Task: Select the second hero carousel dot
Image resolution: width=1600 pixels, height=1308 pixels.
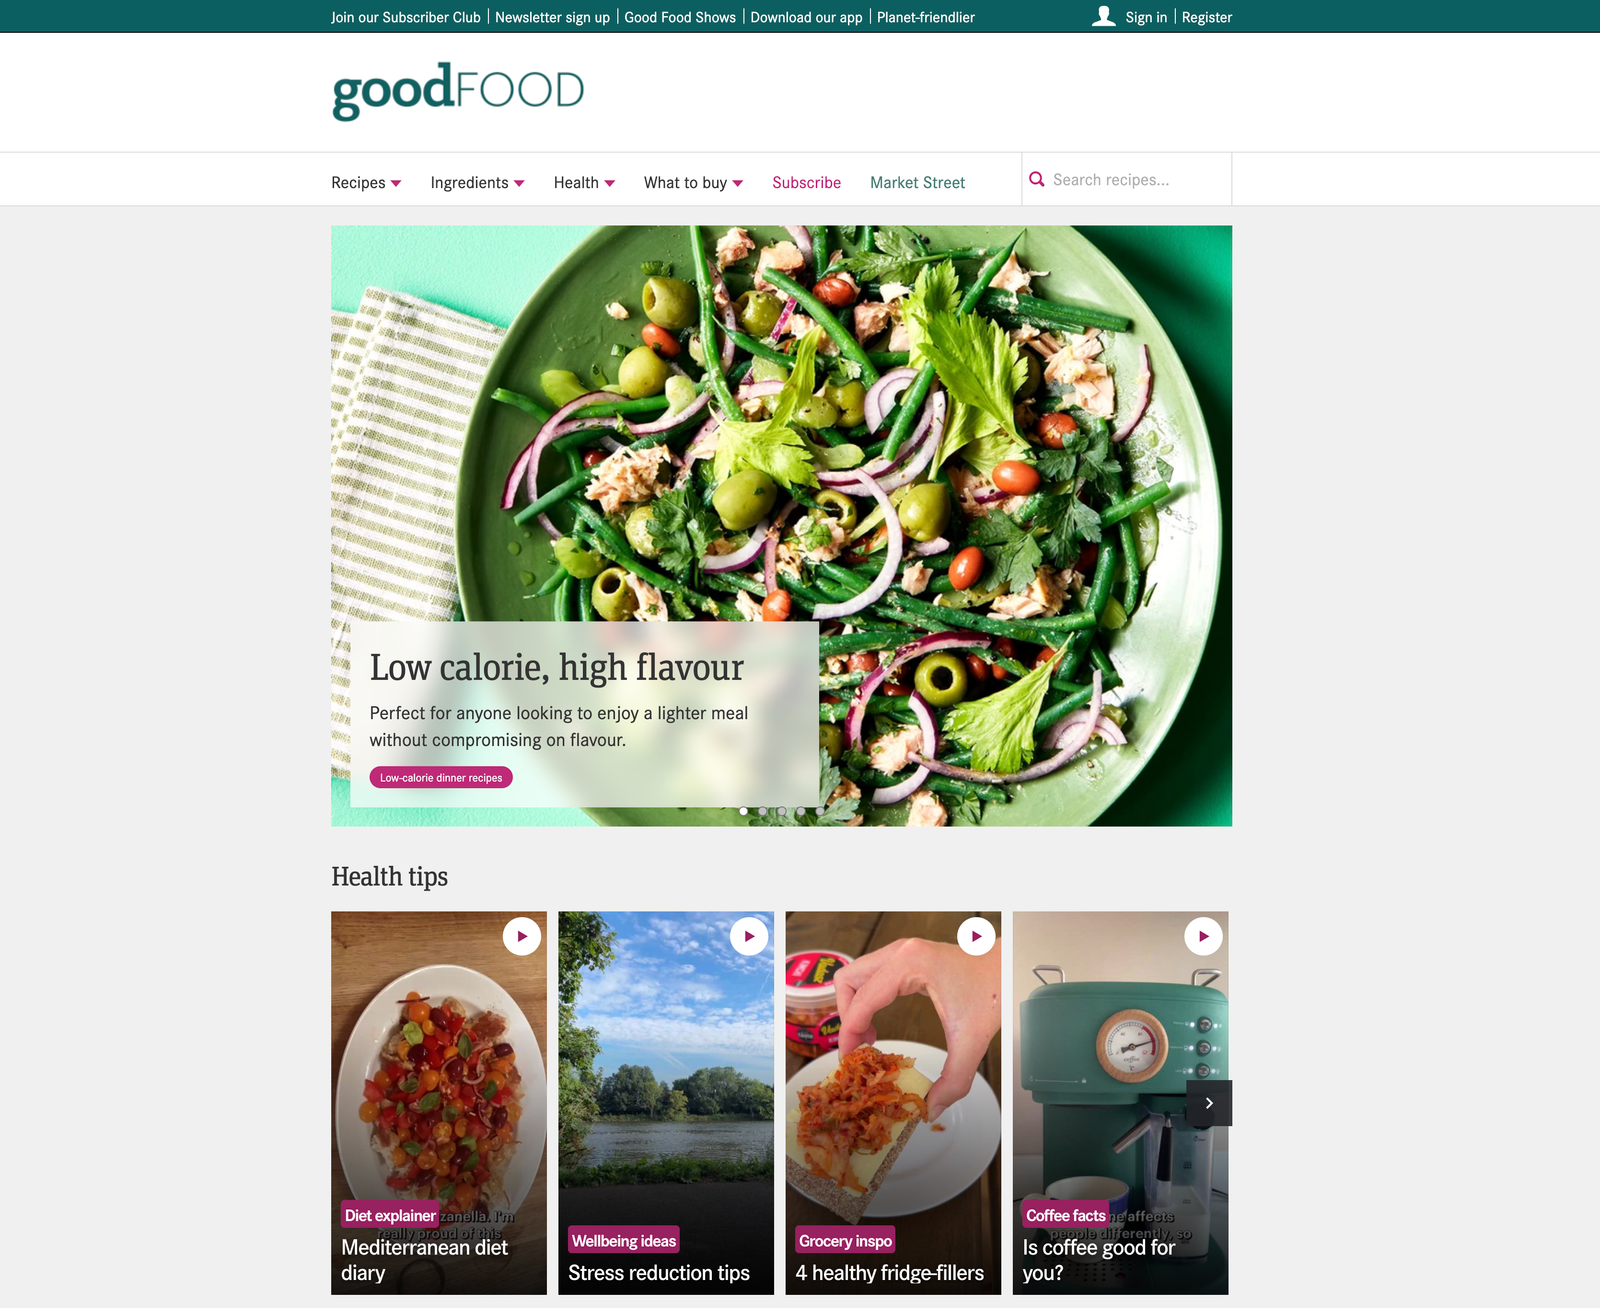Action: pyautogui.click(x=762, y=811)
